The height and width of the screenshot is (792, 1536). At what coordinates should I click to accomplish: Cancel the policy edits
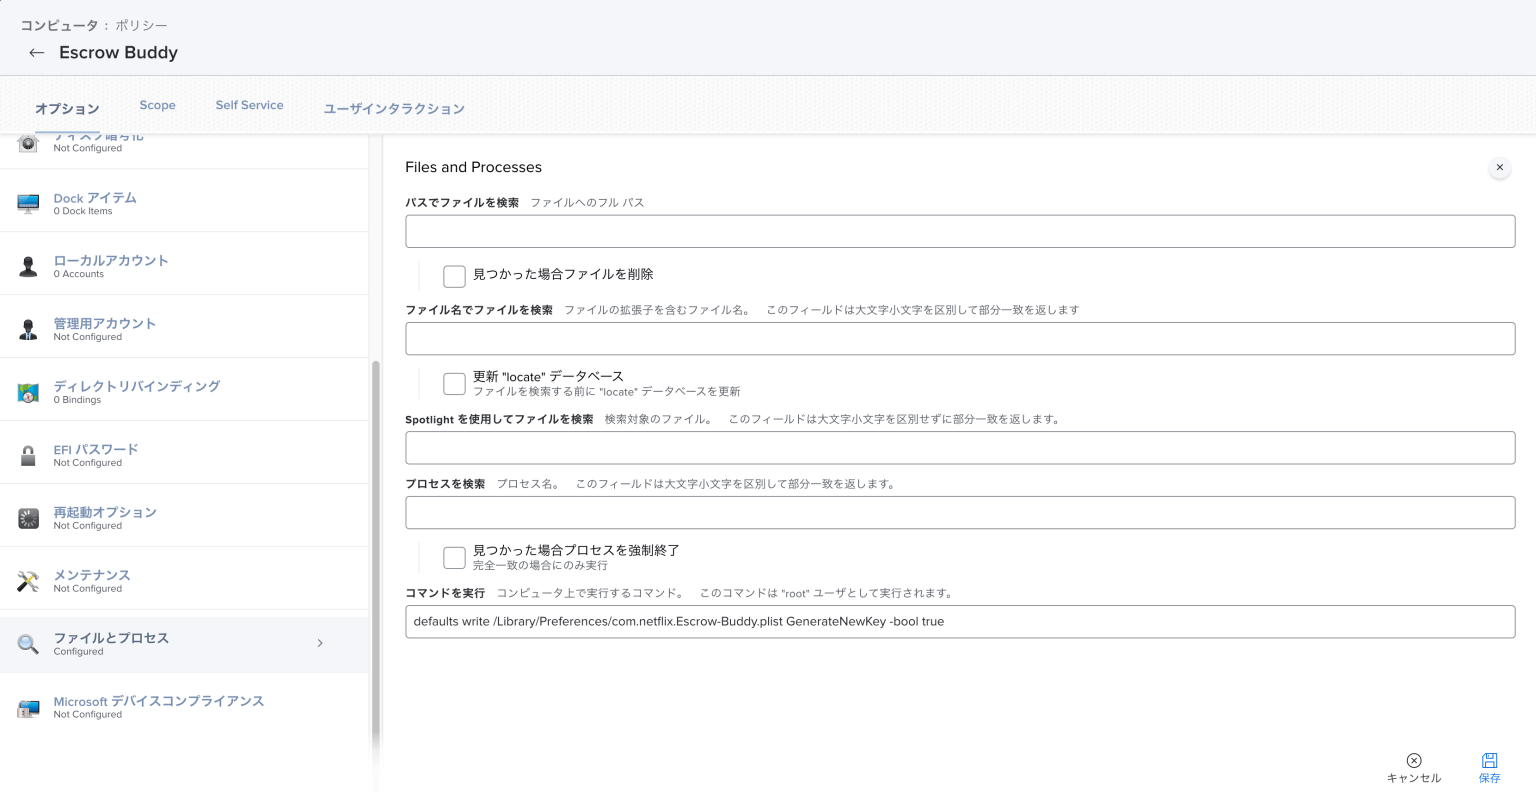pyautogui.click(x=1413, y=765)
